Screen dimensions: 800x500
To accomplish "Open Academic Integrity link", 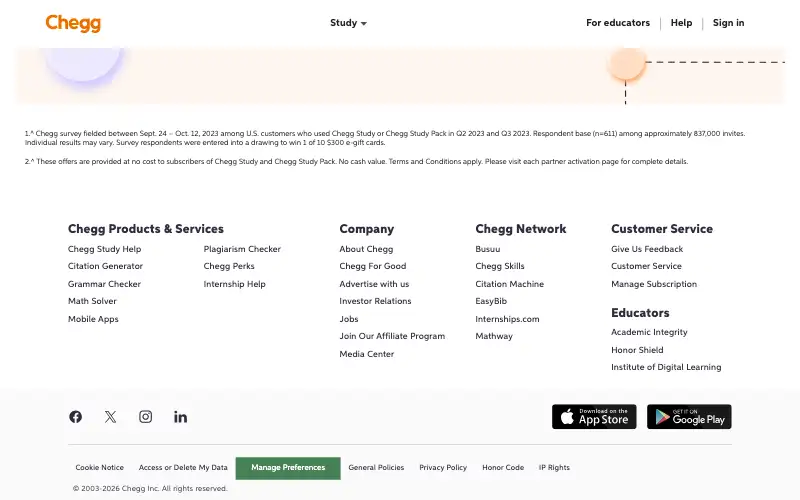I will tap(649, 332).
